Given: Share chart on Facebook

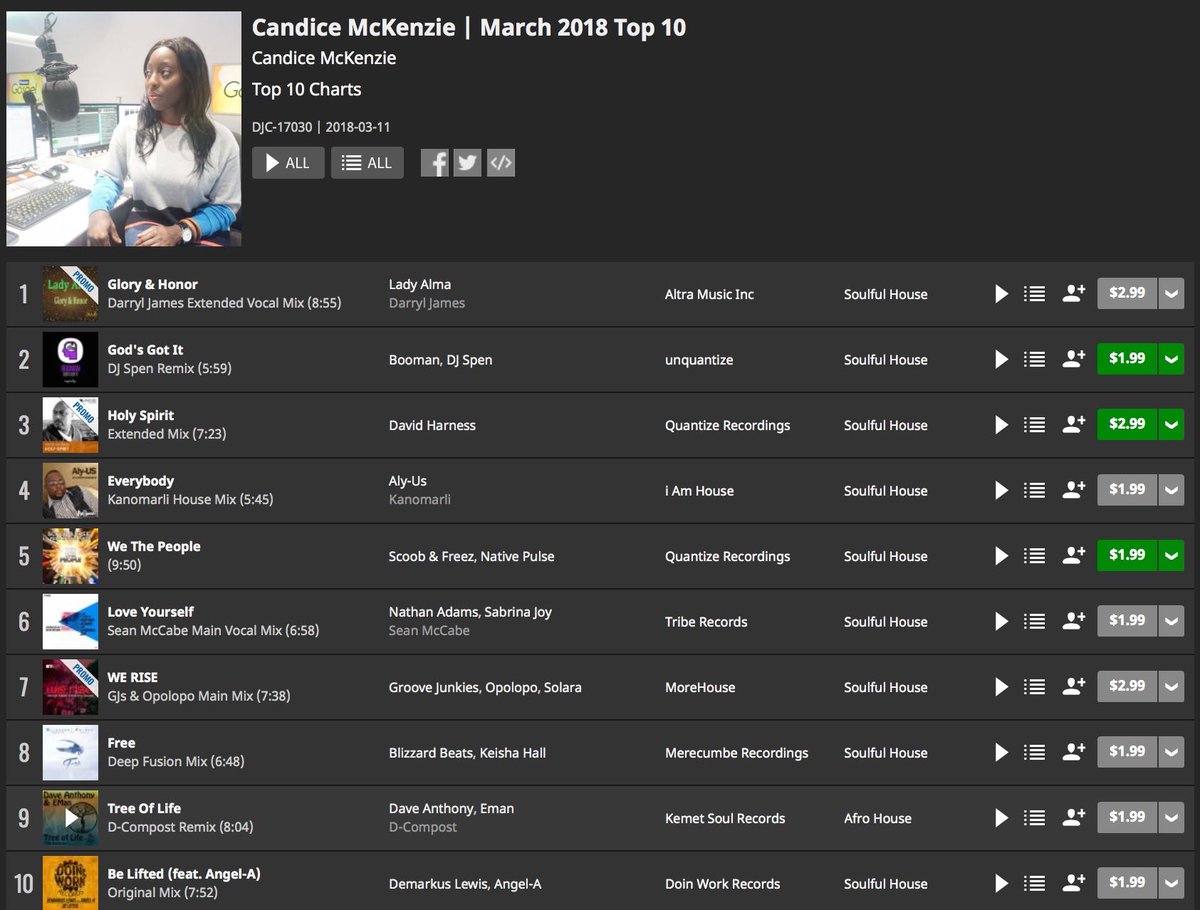Looking at the screenshot, I should tap(435, 163).
